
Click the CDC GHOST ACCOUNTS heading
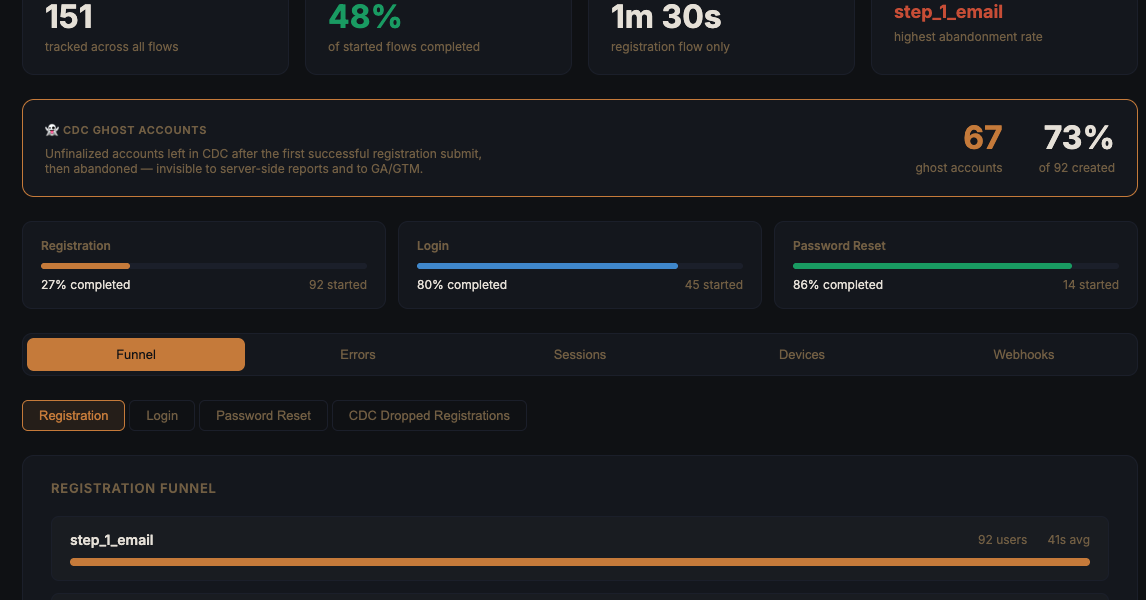[134, 130]
